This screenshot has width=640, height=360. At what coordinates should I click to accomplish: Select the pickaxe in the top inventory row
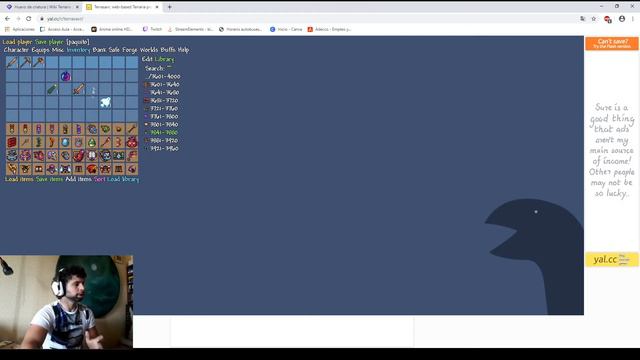25,62
